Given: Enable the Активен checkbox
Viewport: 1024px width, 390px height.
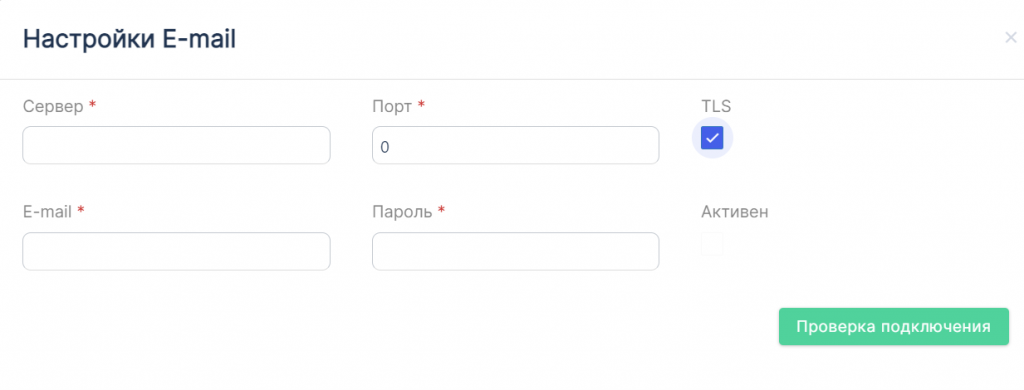Looking at the screenshot, I should (x=712, y=244).
